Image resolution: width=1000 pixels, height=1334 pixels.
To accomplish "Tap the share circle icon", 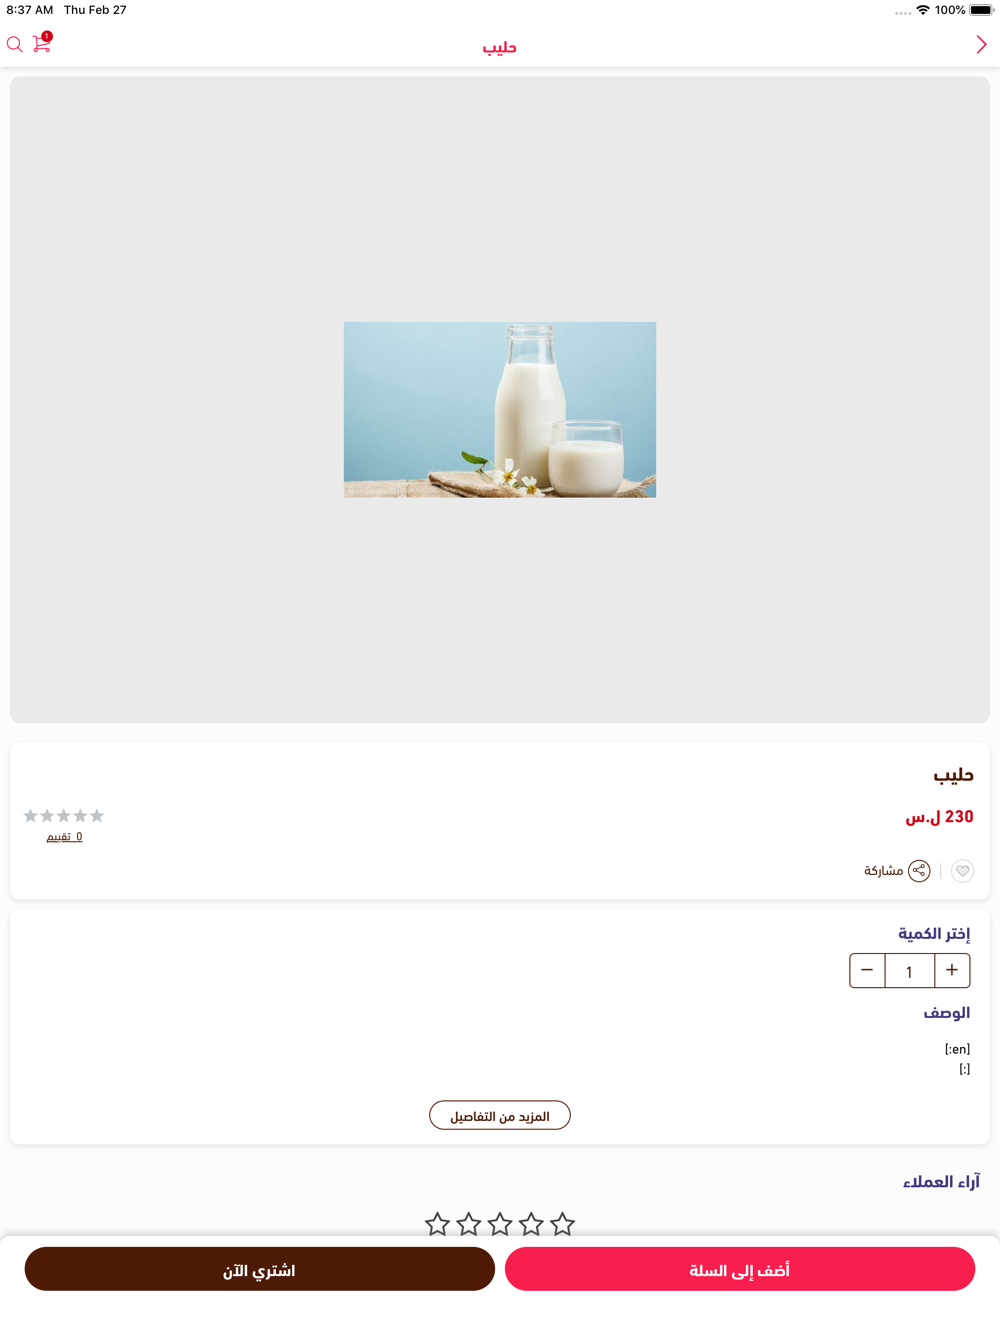I will [x=919, y=871].
